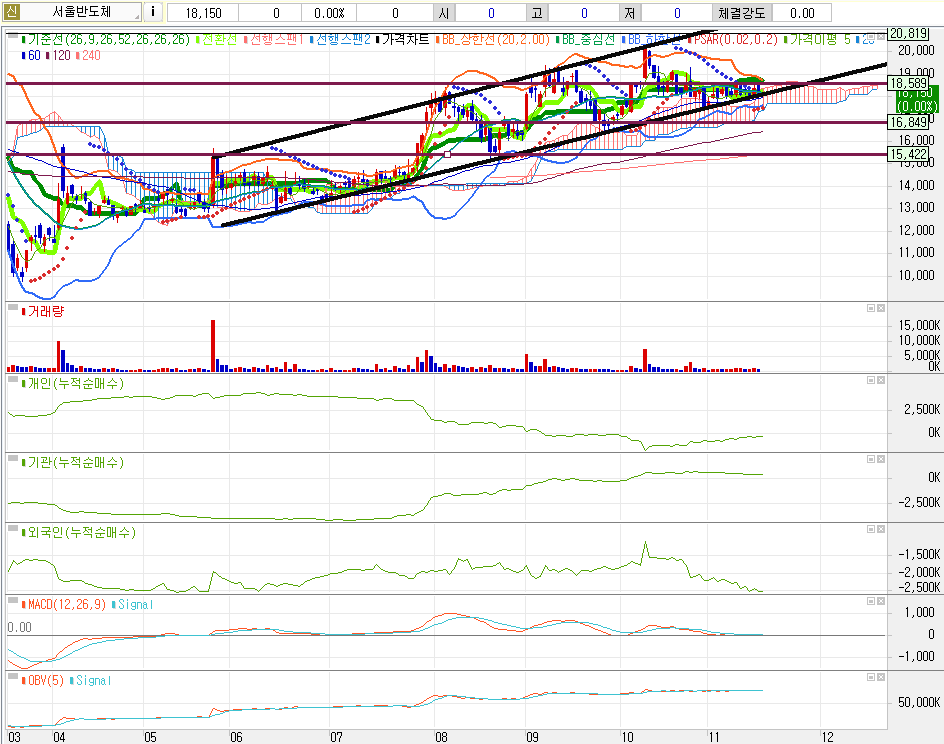Click the 08 month marker on time axis
This screenshot has width=944, height=744.
441,737
